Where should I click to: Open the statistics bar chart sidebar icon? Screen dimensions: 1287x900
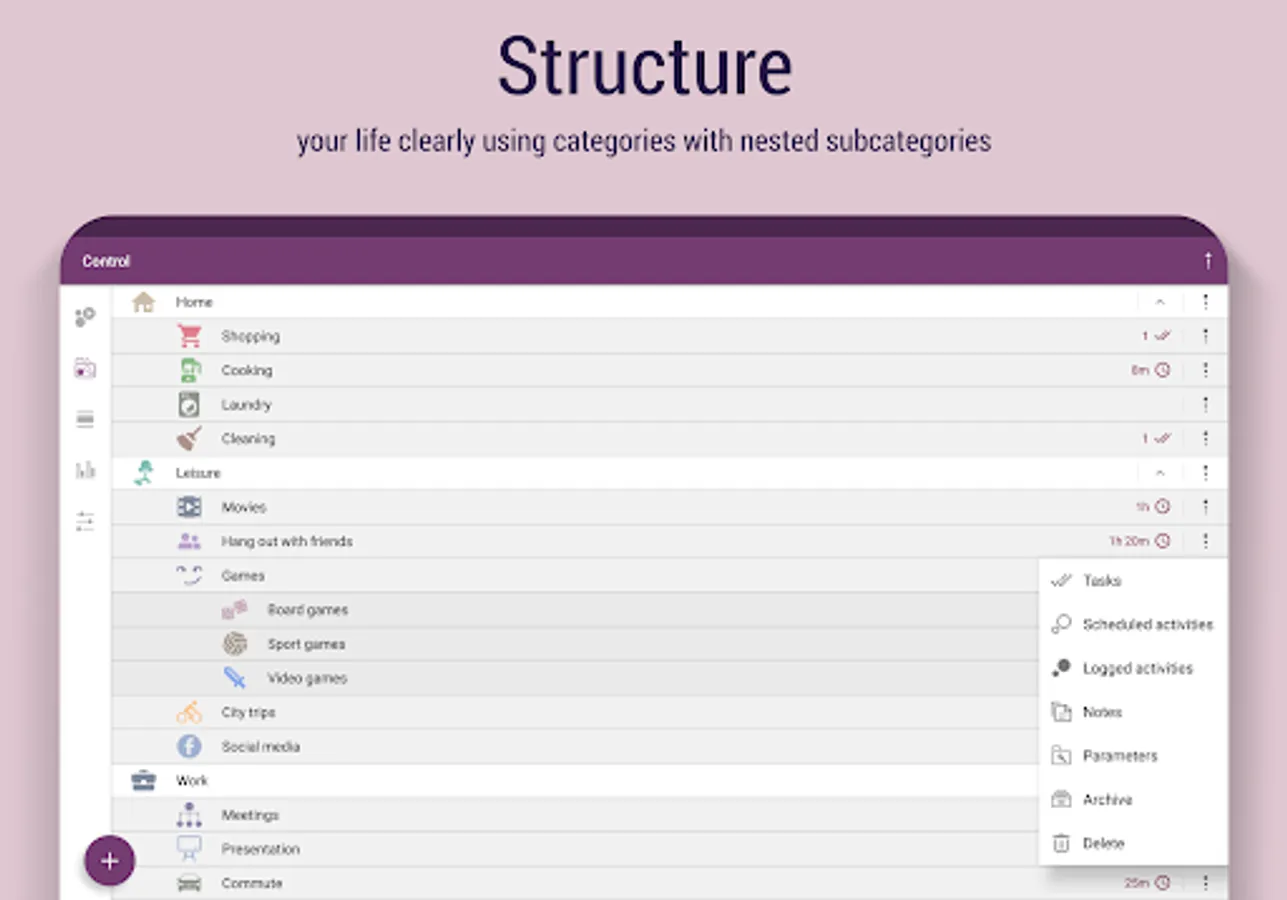[85, 470]
